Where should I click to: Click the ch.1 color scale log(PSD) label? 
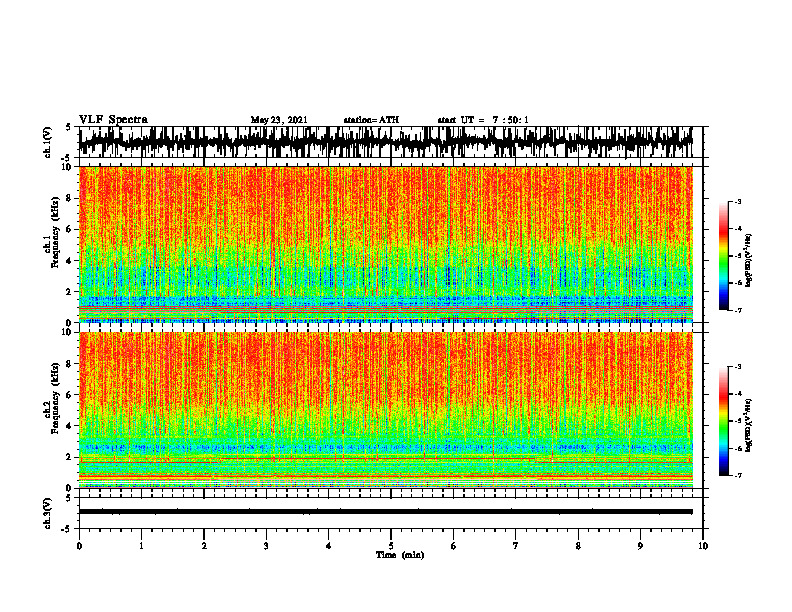pos(748,260)
